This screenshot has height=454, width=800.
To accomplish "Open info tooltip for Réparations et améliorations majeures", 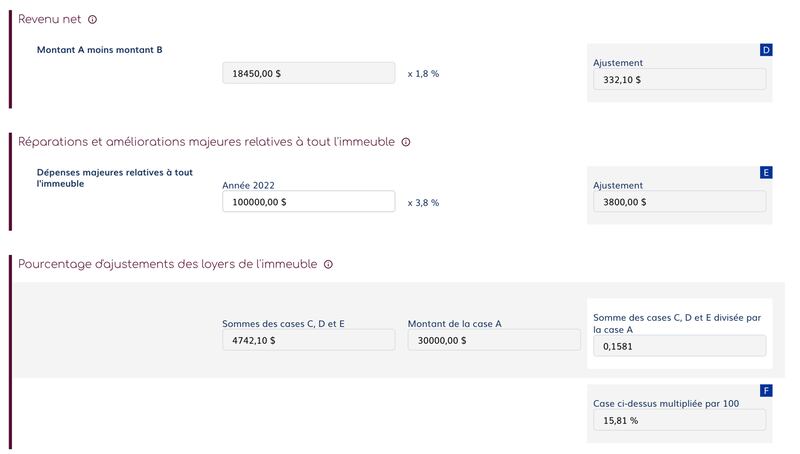I will (x=406, y=142).
